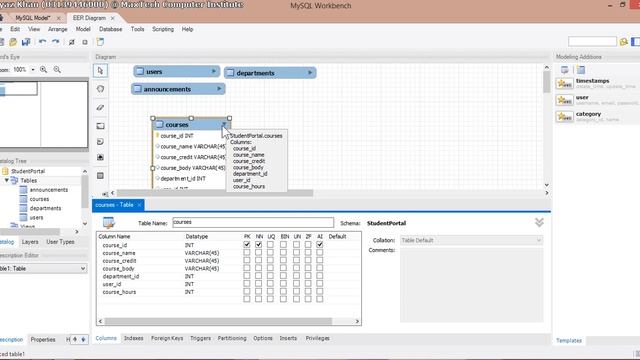The width and height of the screenshot is (640, 360).
Task: Switch to the MySQL Model tab
Action: (33, 18)
